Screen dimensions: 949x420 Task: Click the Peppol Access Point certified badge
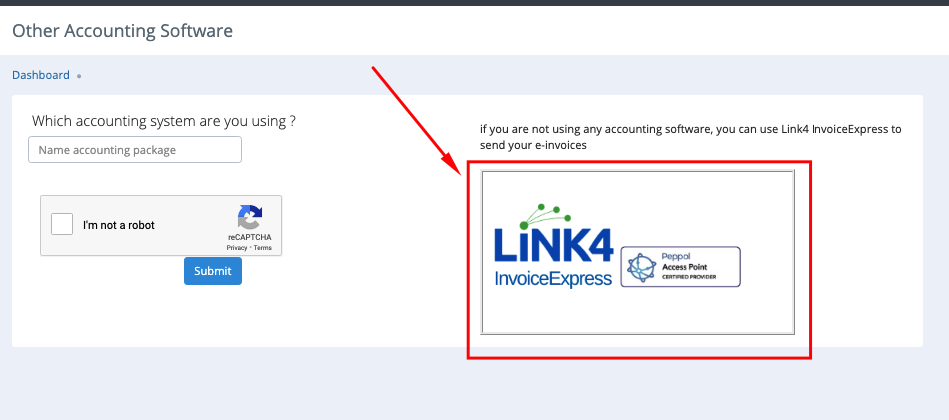(680, 267)
